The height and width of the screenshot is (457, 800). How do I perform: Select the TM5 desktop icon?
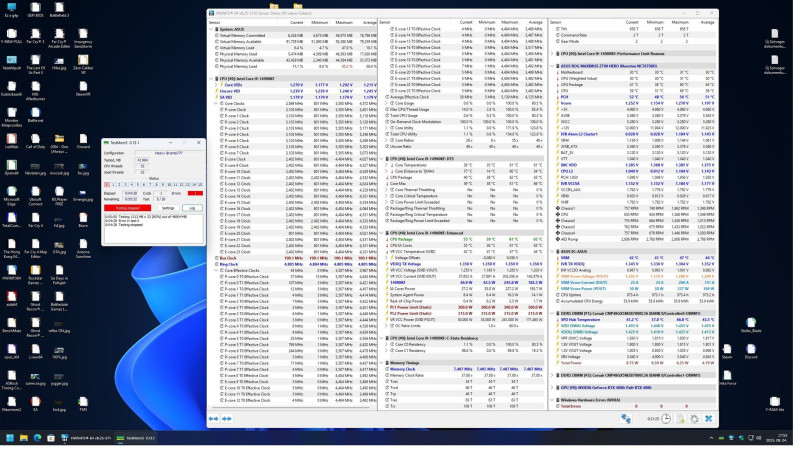pos(83,403)
